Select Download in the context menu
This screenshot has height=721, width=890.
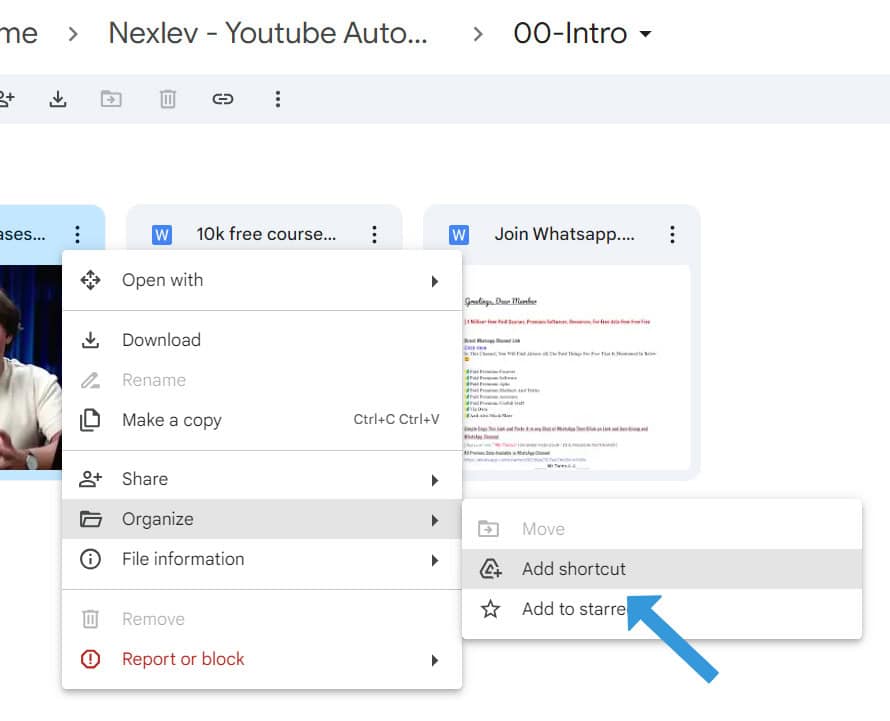(262, 339)
